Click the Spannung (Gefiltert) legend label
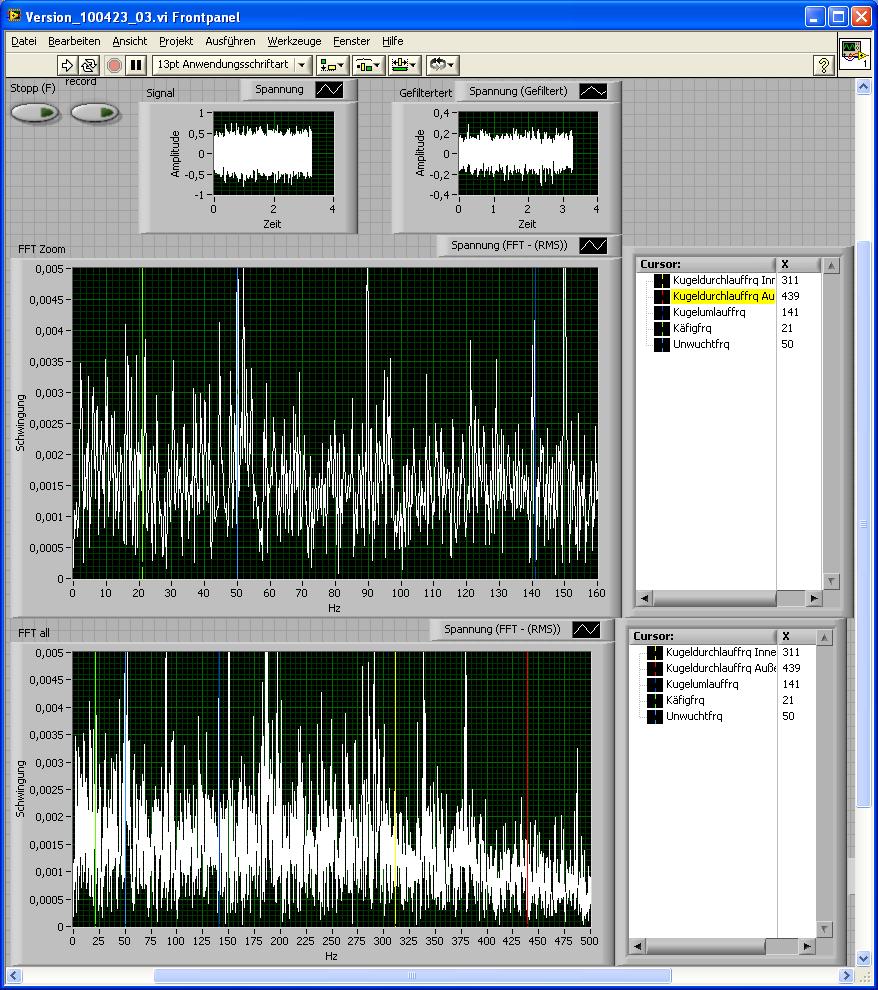 click(x=518, y=91)
